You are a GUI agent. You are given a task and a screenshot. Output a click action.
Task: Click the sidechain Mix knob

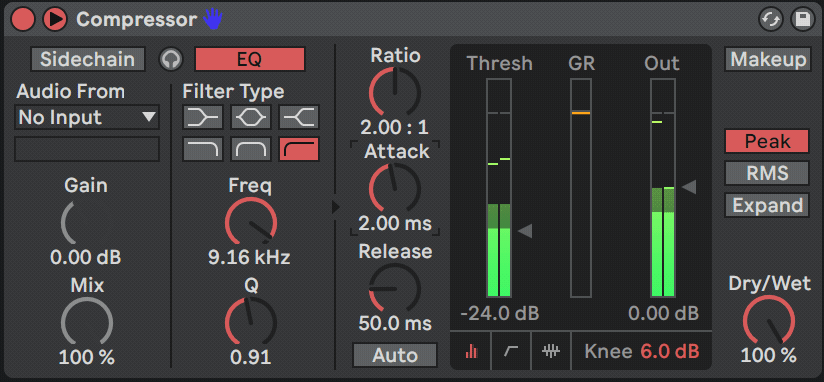pyautogui.click(x=86, y=322)
